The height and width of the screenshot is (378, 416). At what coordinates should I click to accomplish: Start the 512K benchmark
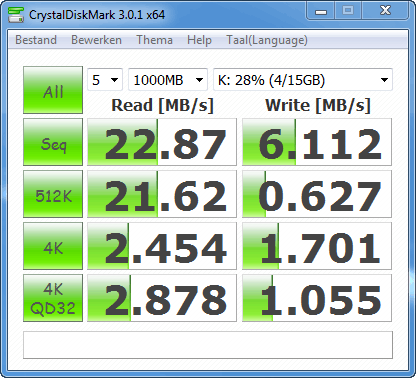click(53, 194)
